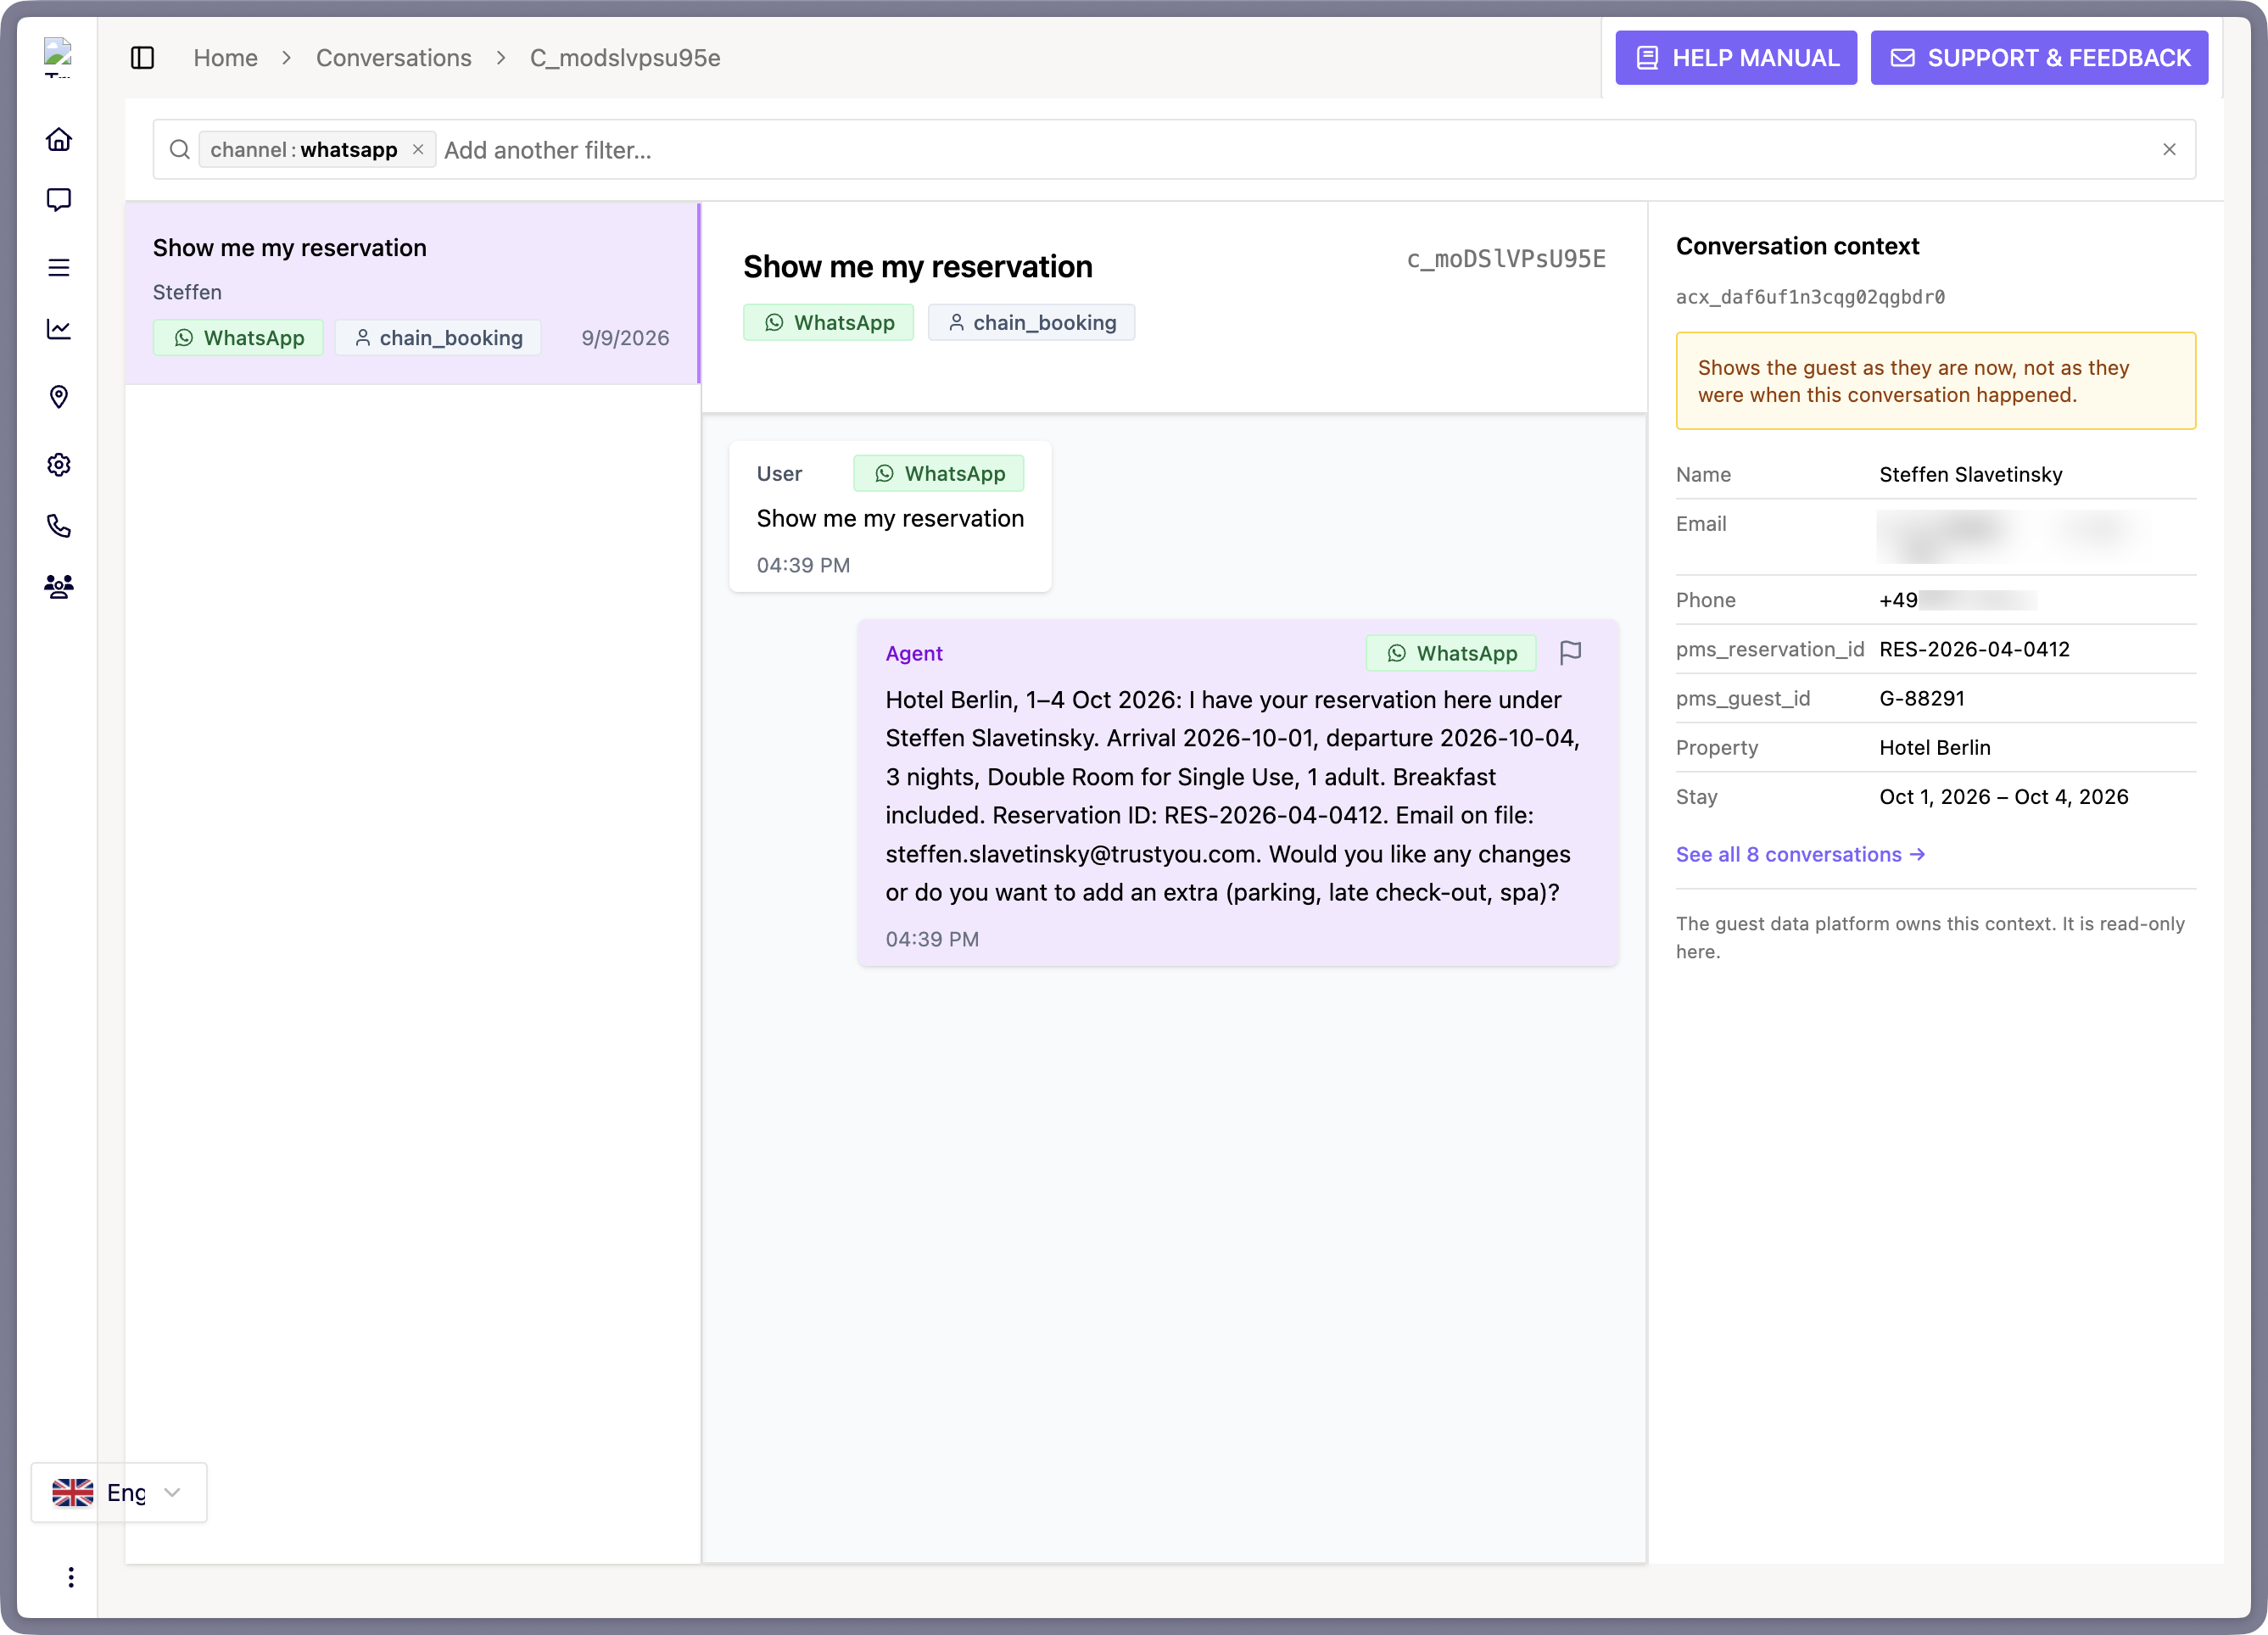Click the context ID acx_daf6uf1n3cqg02qgbdr0
This screenshot has width=2268, height=1635.
click(1810, 297)
